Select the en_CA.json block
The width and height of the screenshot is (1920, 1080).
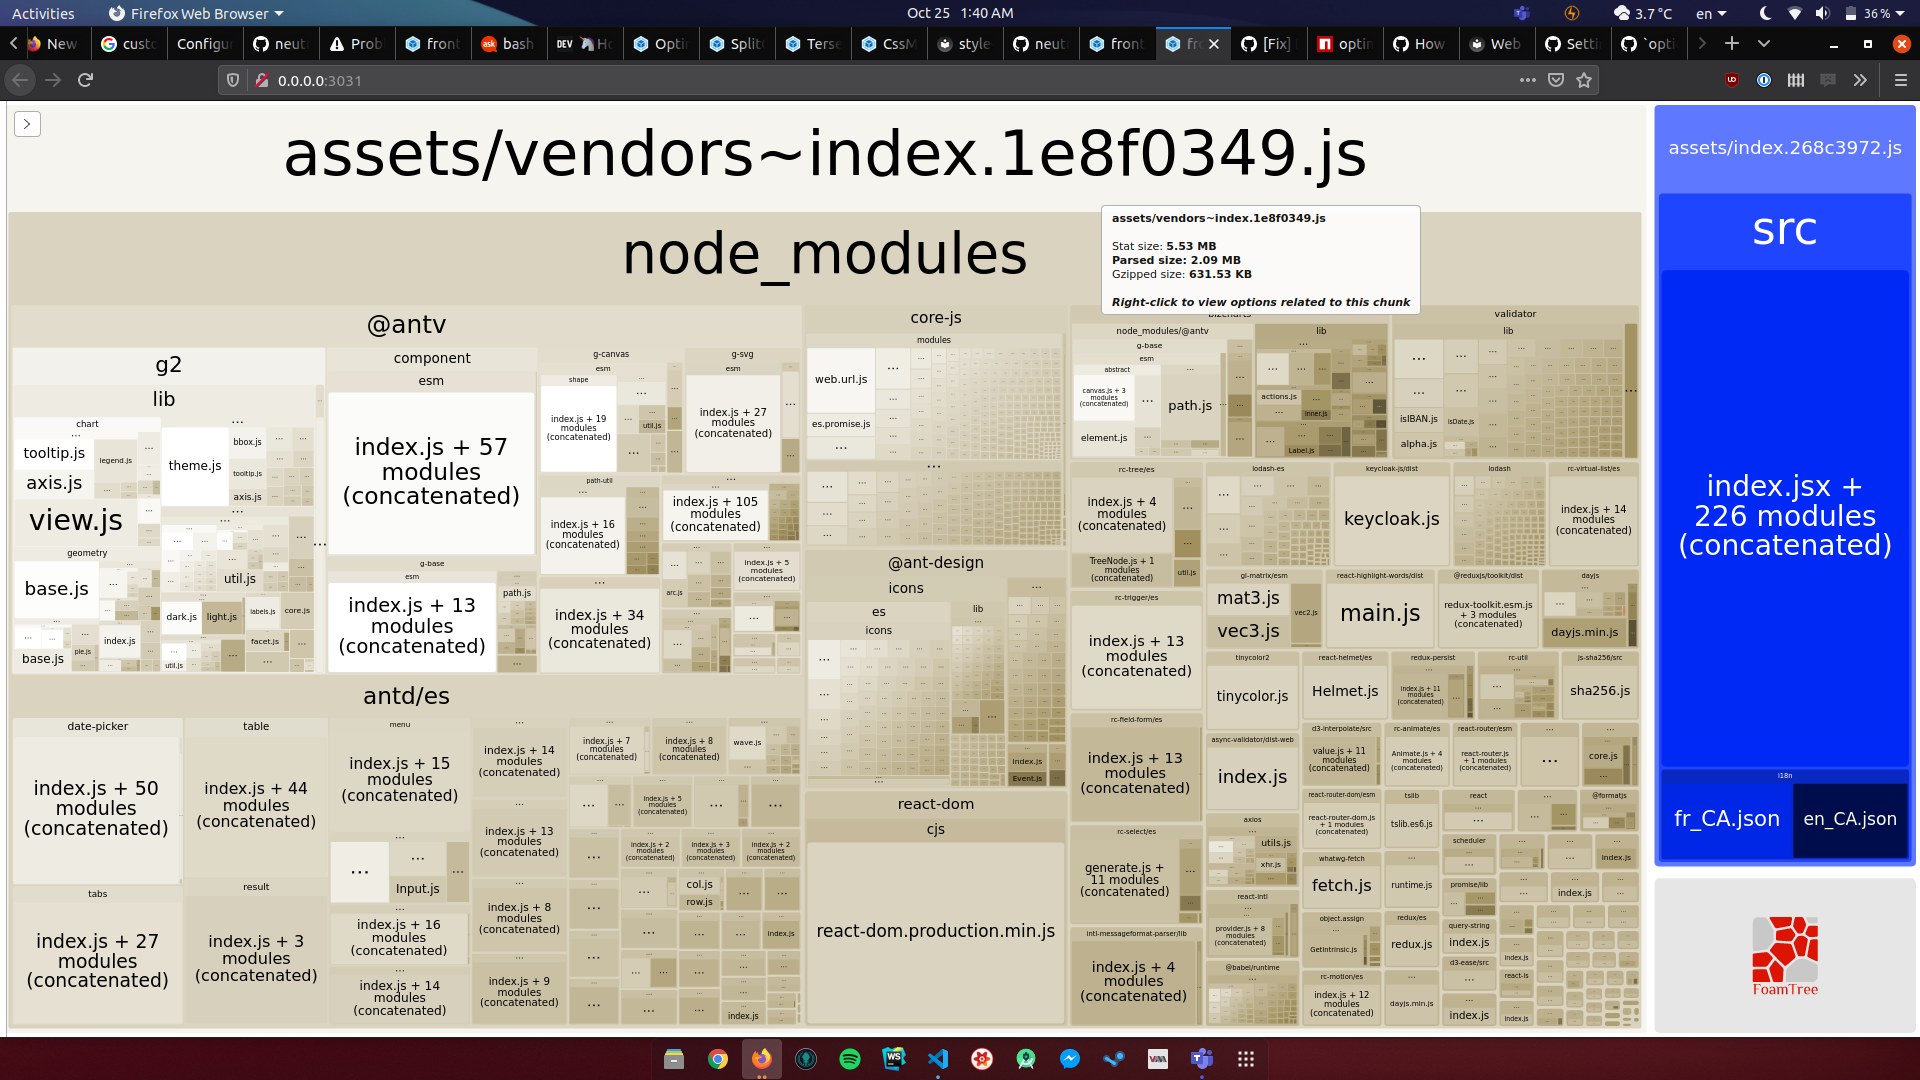[1850, 819]
